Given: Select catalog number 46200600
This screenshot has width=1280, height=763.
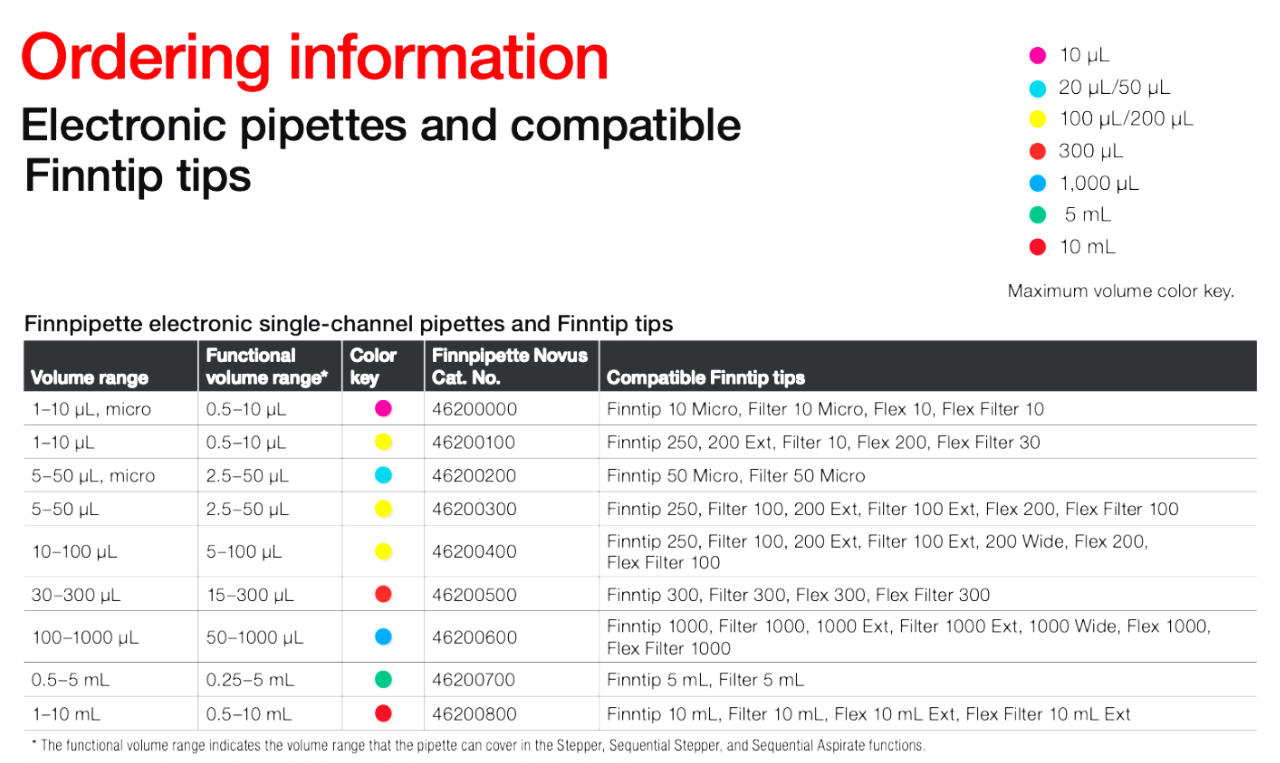Looking at the screenshot, I should (x=475, y=637).
